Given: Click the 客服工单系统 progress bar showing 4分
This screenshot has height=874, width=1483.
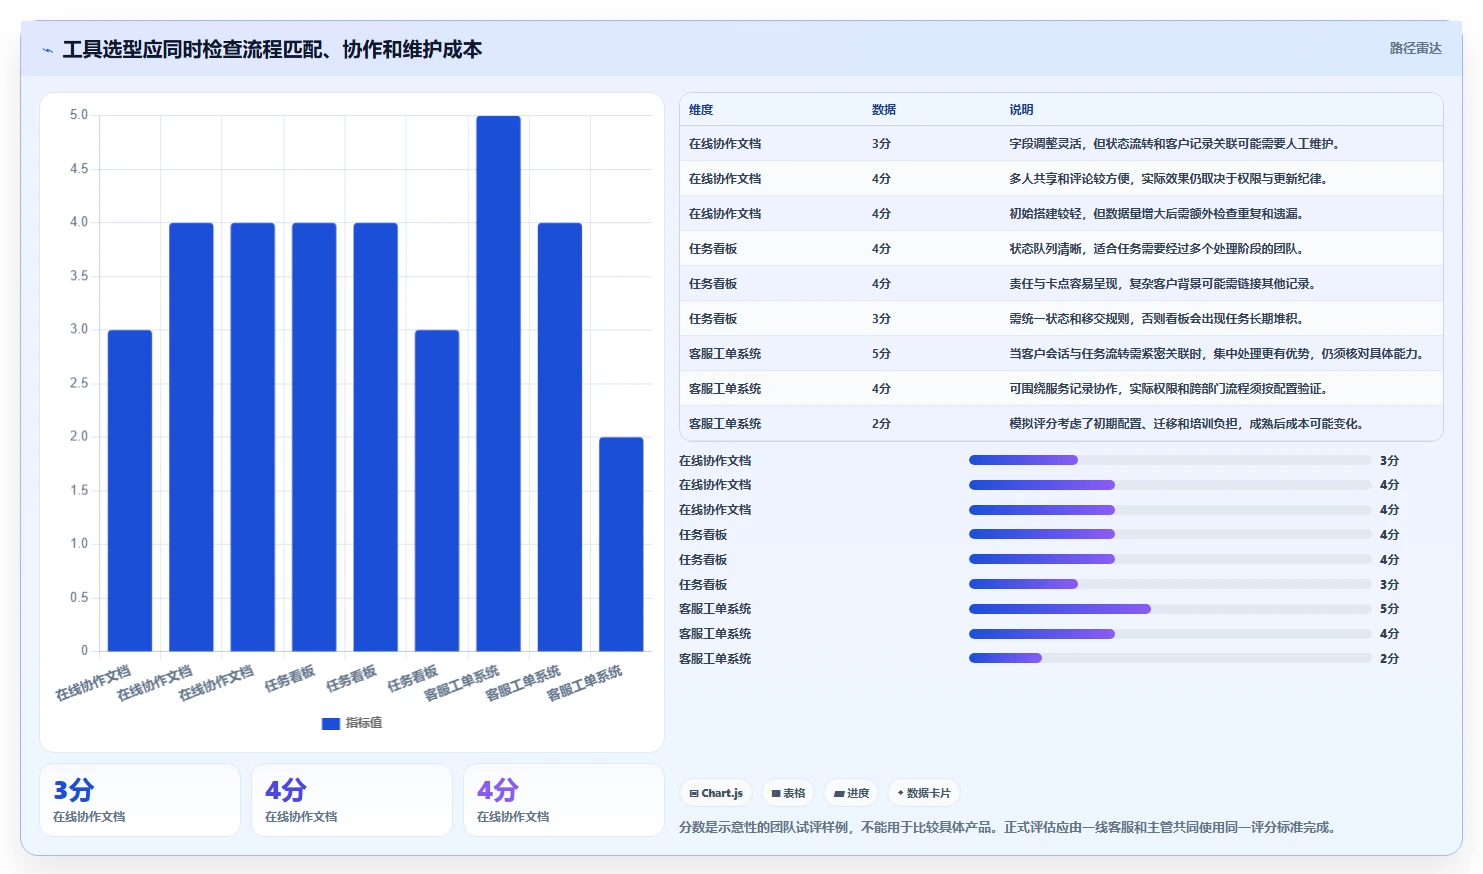Looking at the screenshot, I should pos(1170,634).
